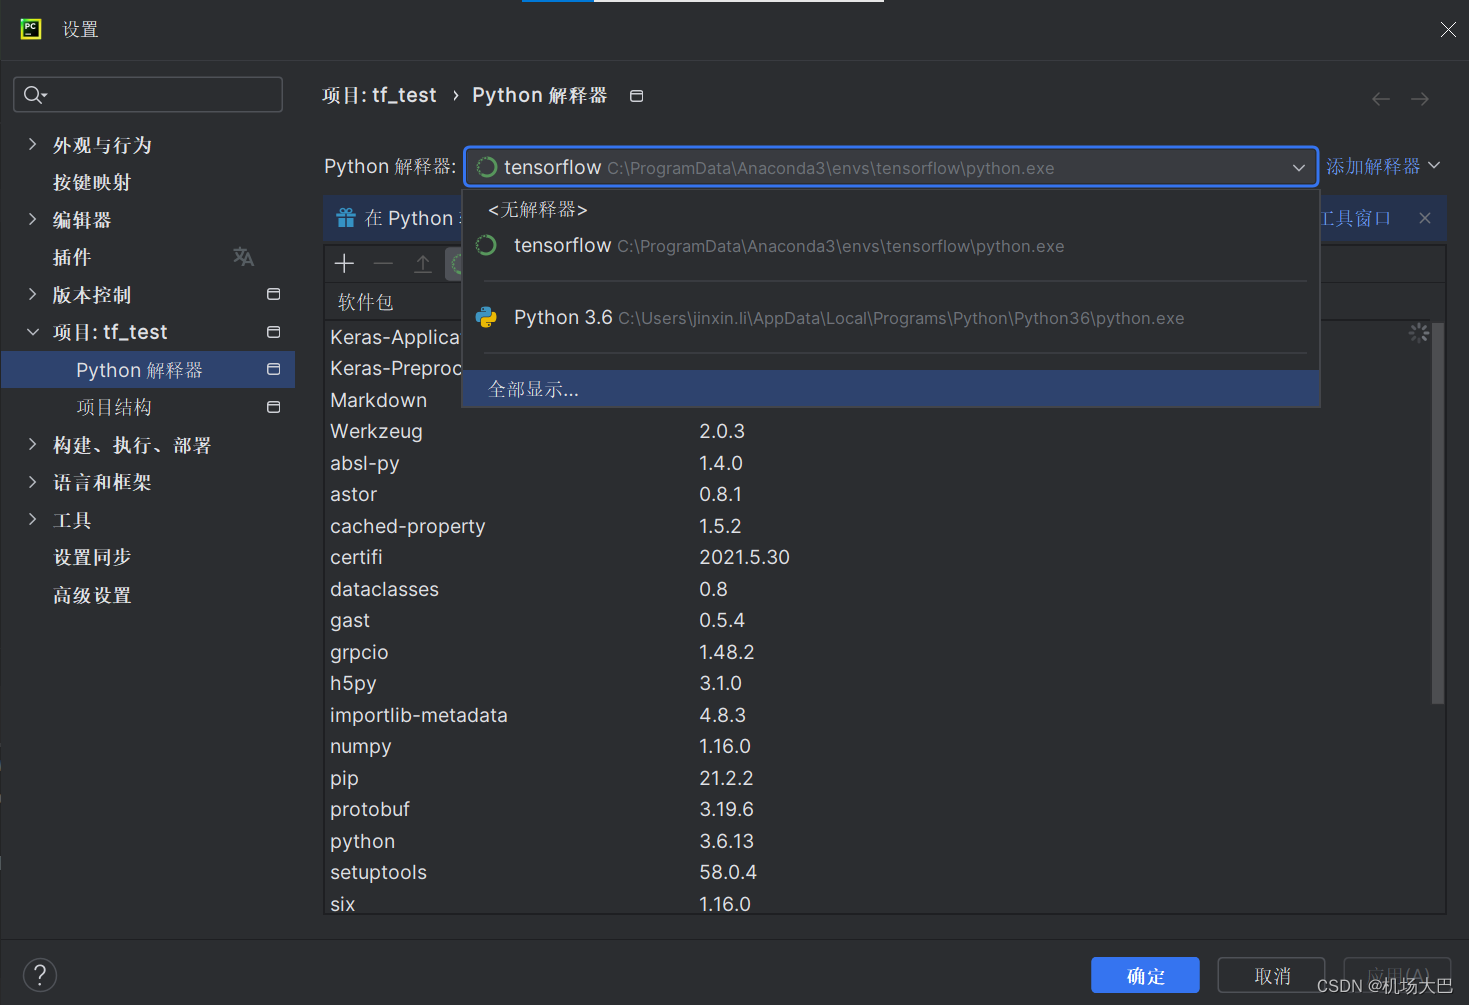The width and height of the screenshot is (1469, 1005).
Task: Expand the 版本控制 section
Action: [32, 294]
